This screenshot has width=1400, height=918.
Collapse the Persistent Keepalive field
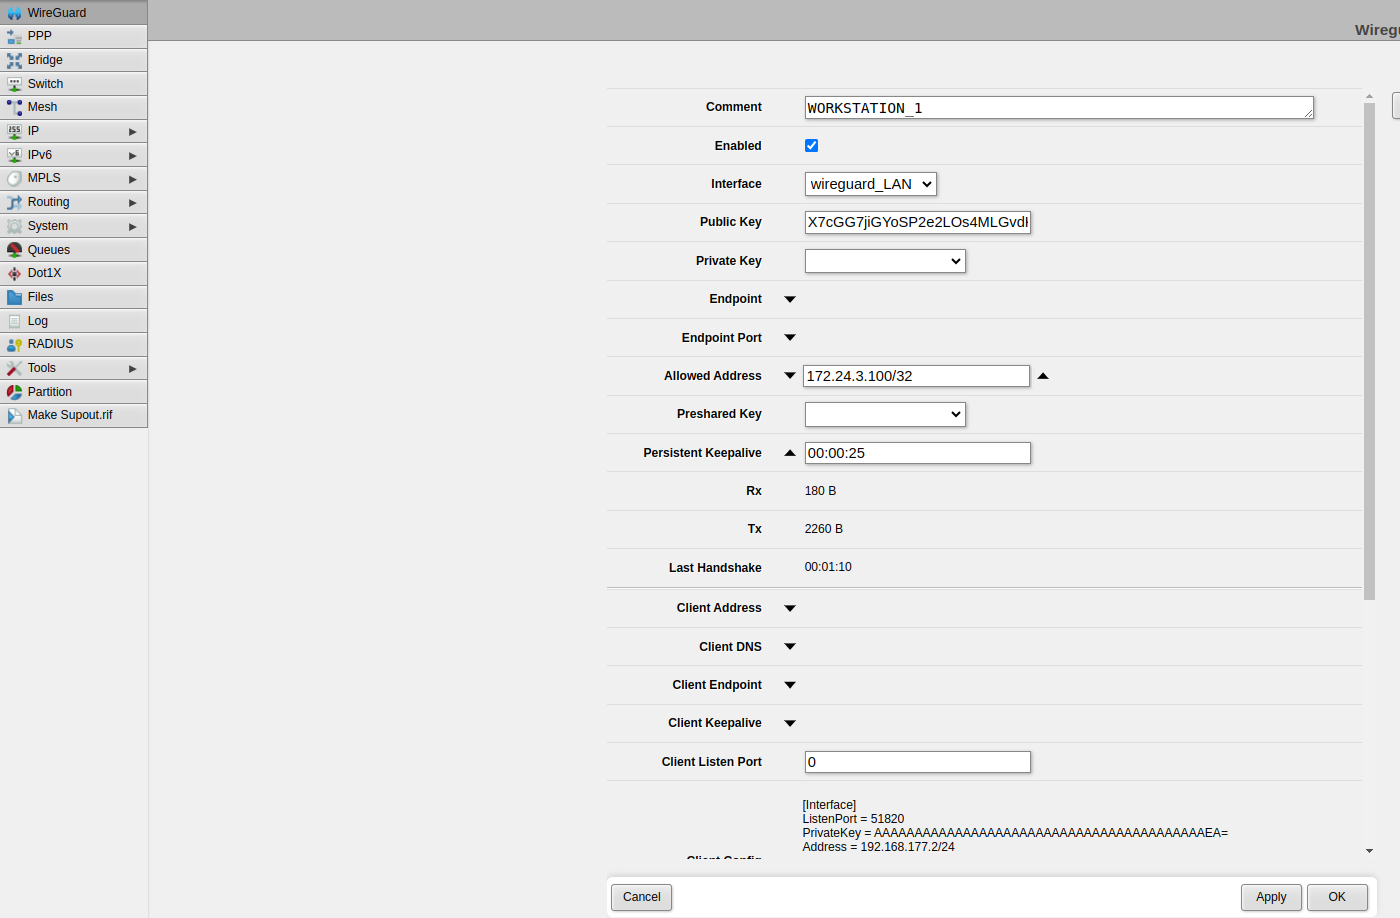[790, 453]
